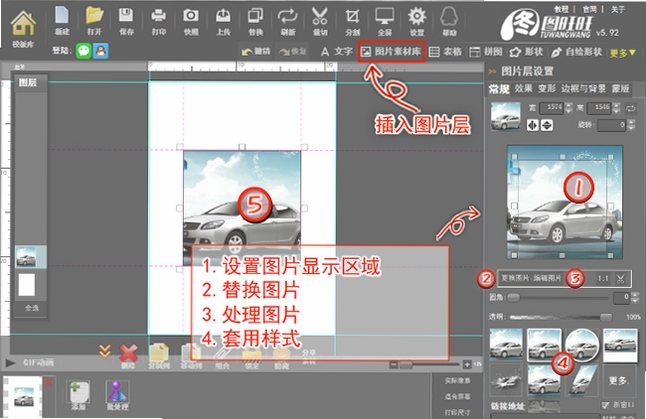Click the 替换 replace icon
Screen dimensions: 646x419
pyautogui.click(x=255, y=16)
